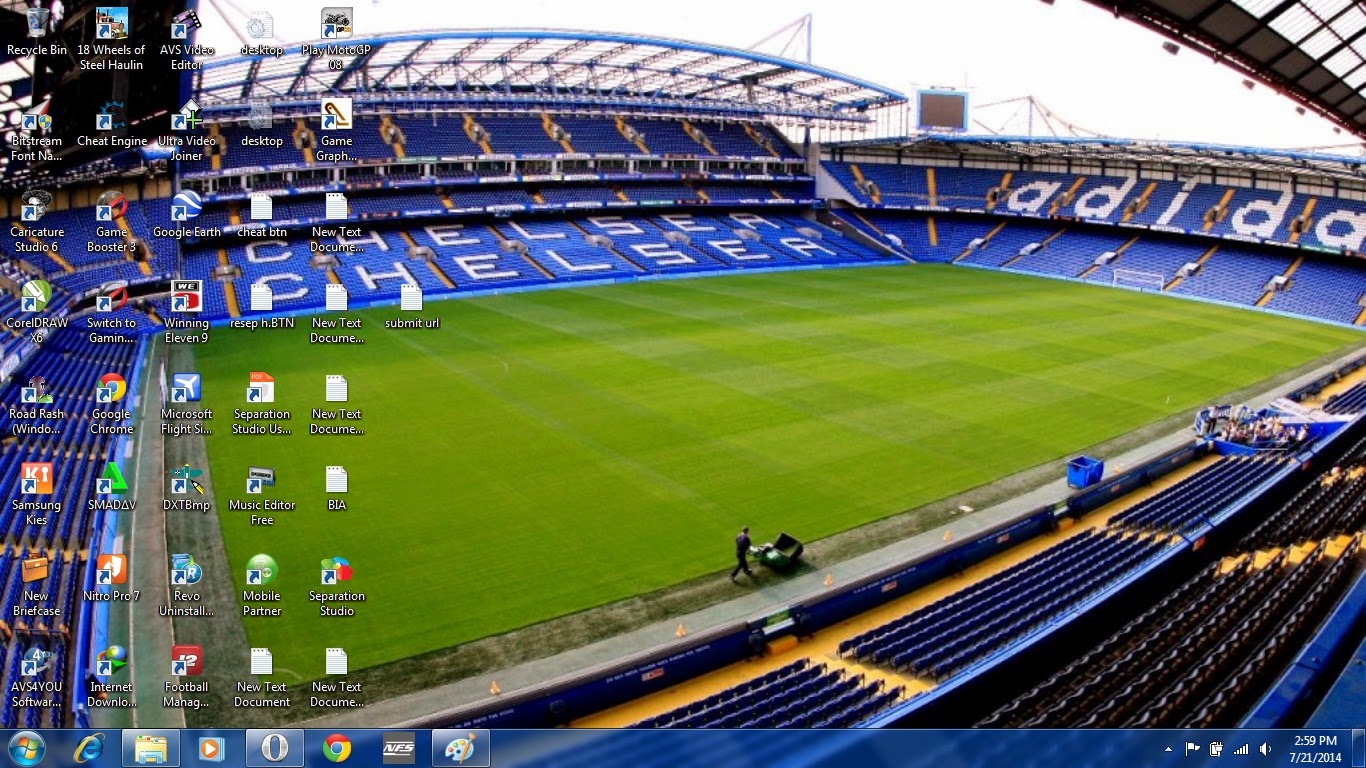This screenshot has width=1366, height=768.
Task: Open the Recycle Bin desktop icon
Action: [x=37, y=32]
